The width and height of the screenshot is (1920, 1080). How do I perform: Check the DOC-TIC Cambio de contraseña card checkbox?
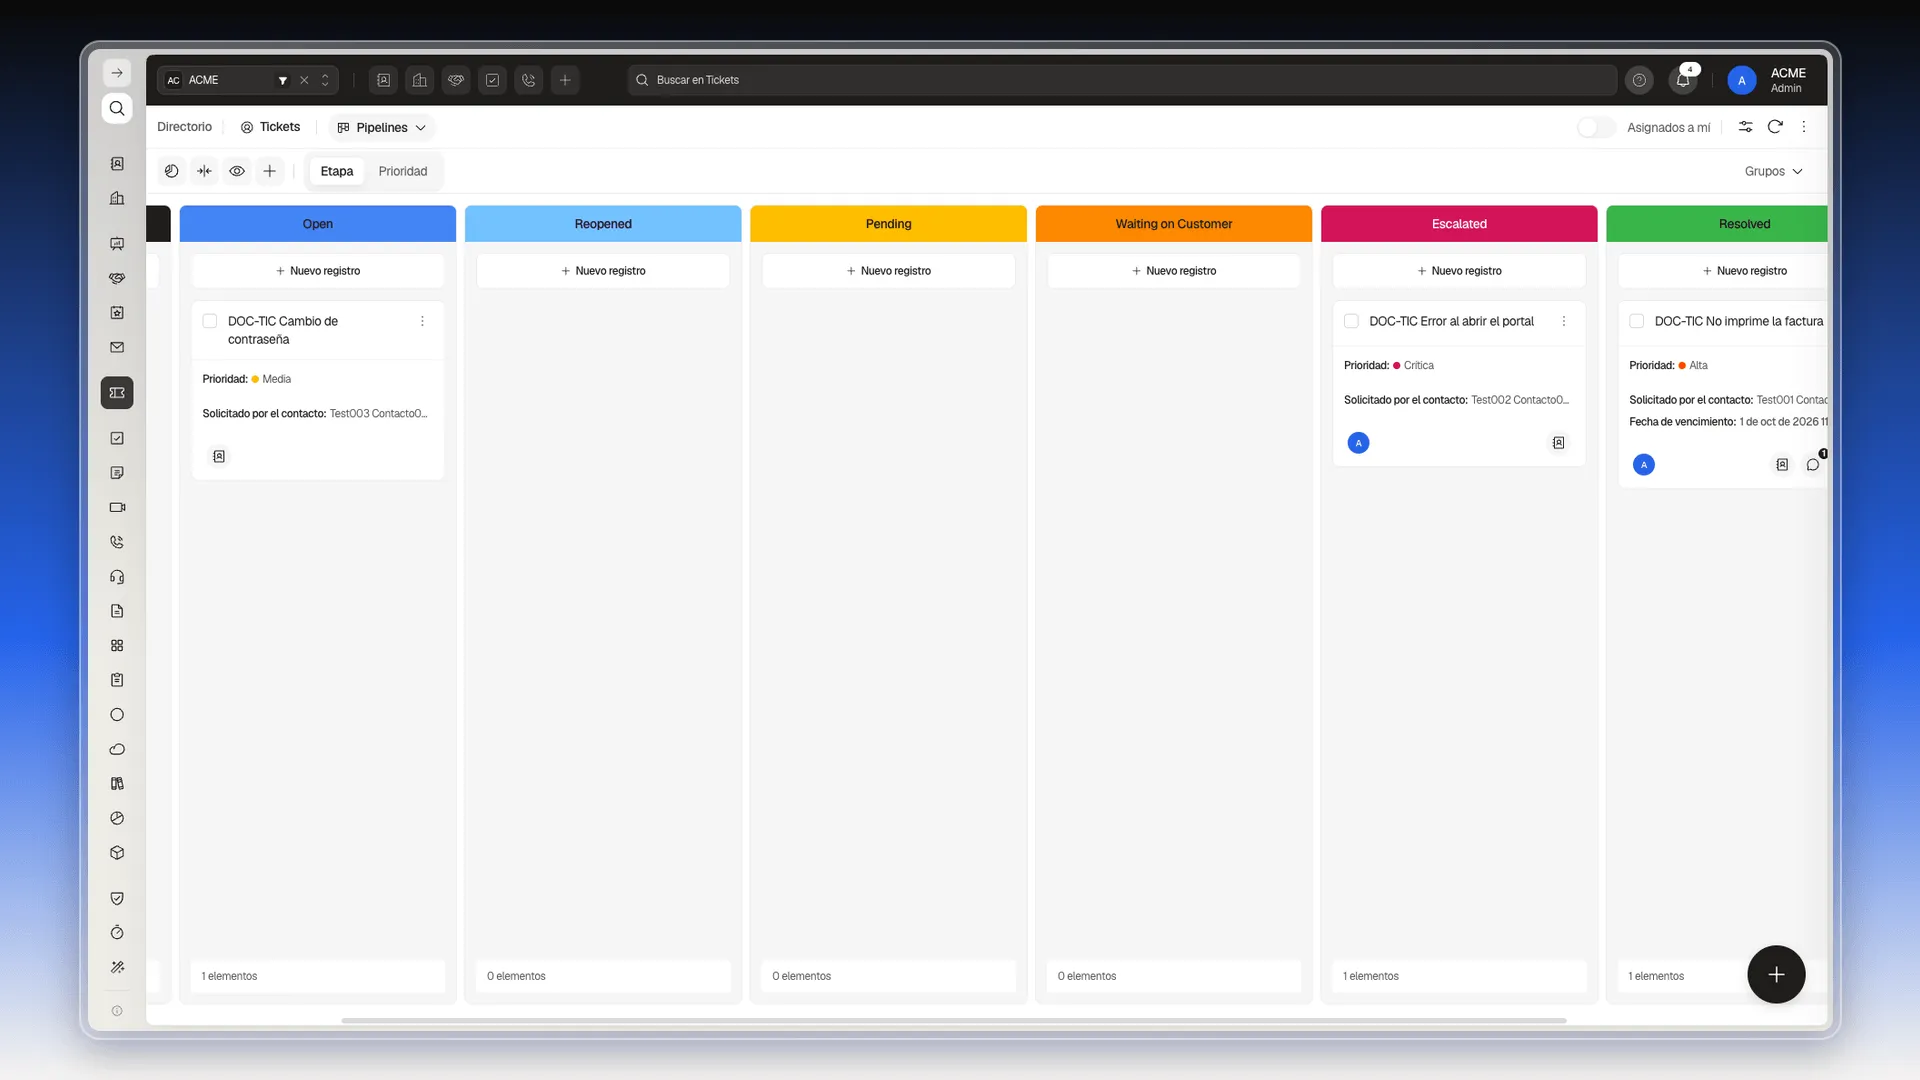(x=210, y=321)
